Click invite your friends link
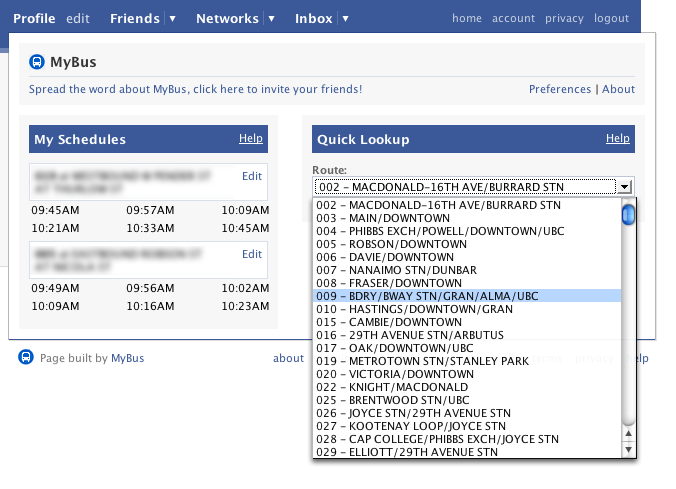676x489 pixels. (x=195, y=89)
